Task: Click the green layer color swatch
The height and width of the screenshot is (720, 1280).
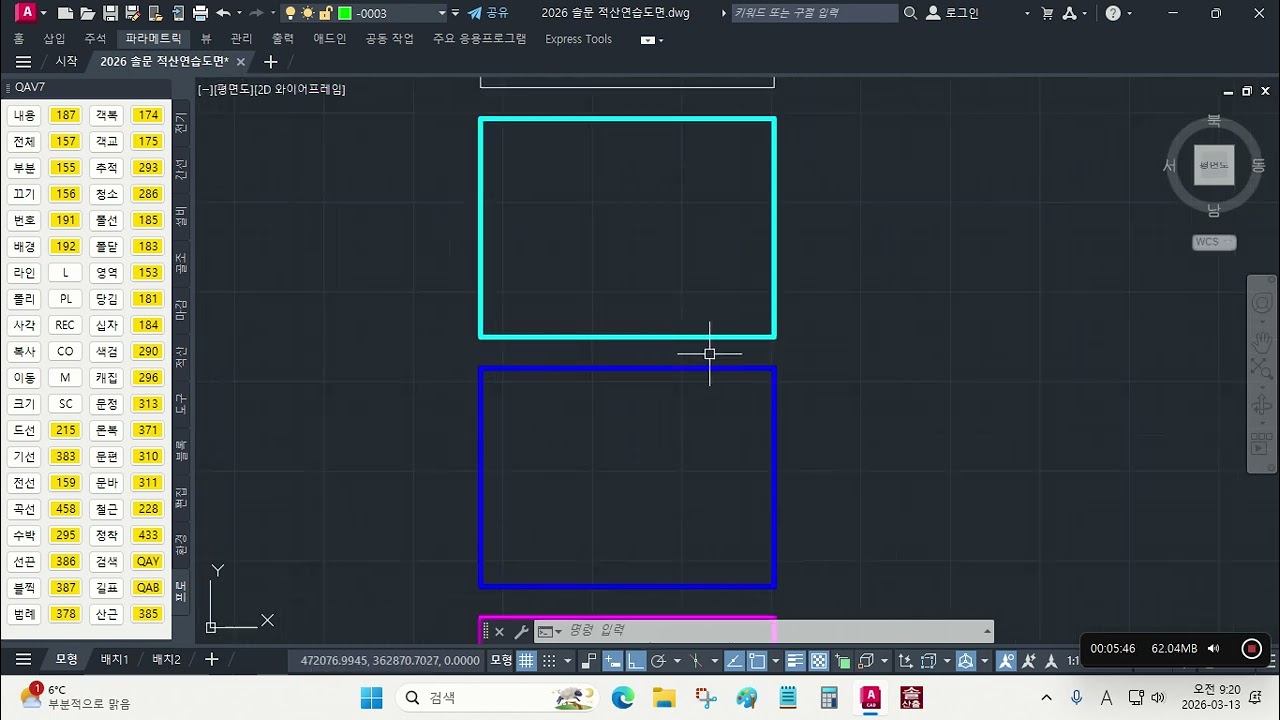Action: [345, 13]
